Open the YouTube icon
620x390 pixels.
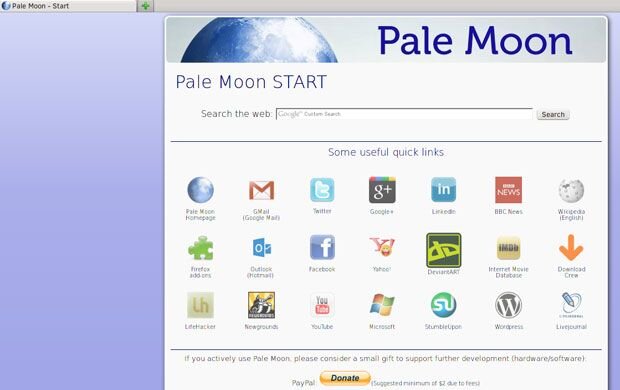click(x=322, y=305)
